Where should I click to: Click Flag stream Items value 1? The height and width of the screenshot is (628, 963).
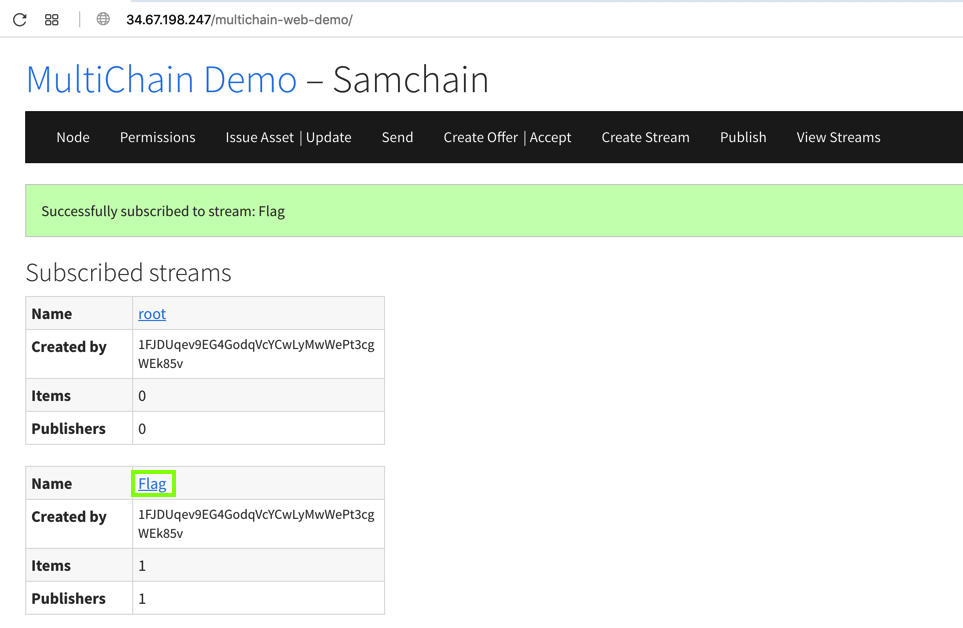[142, 565]
